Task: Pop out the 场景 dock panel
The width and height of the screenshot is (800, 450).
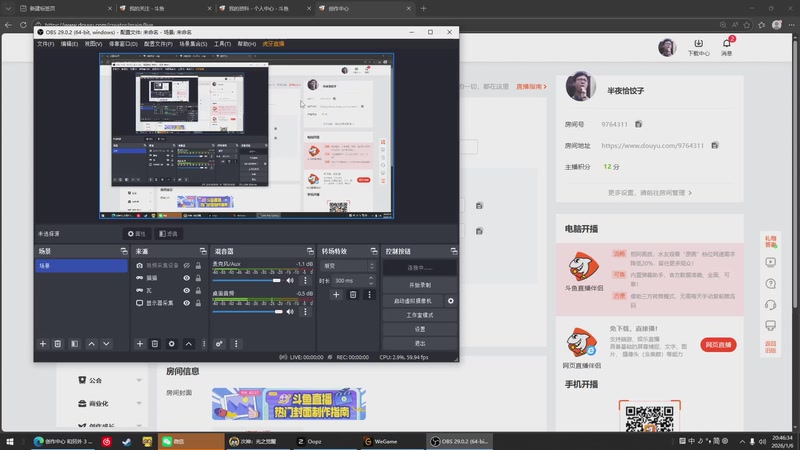Action: [123, 251]
